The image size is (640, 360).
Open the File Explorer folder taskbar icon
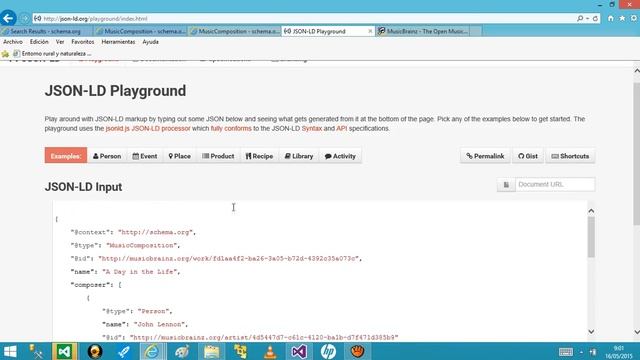click(211, 351)
